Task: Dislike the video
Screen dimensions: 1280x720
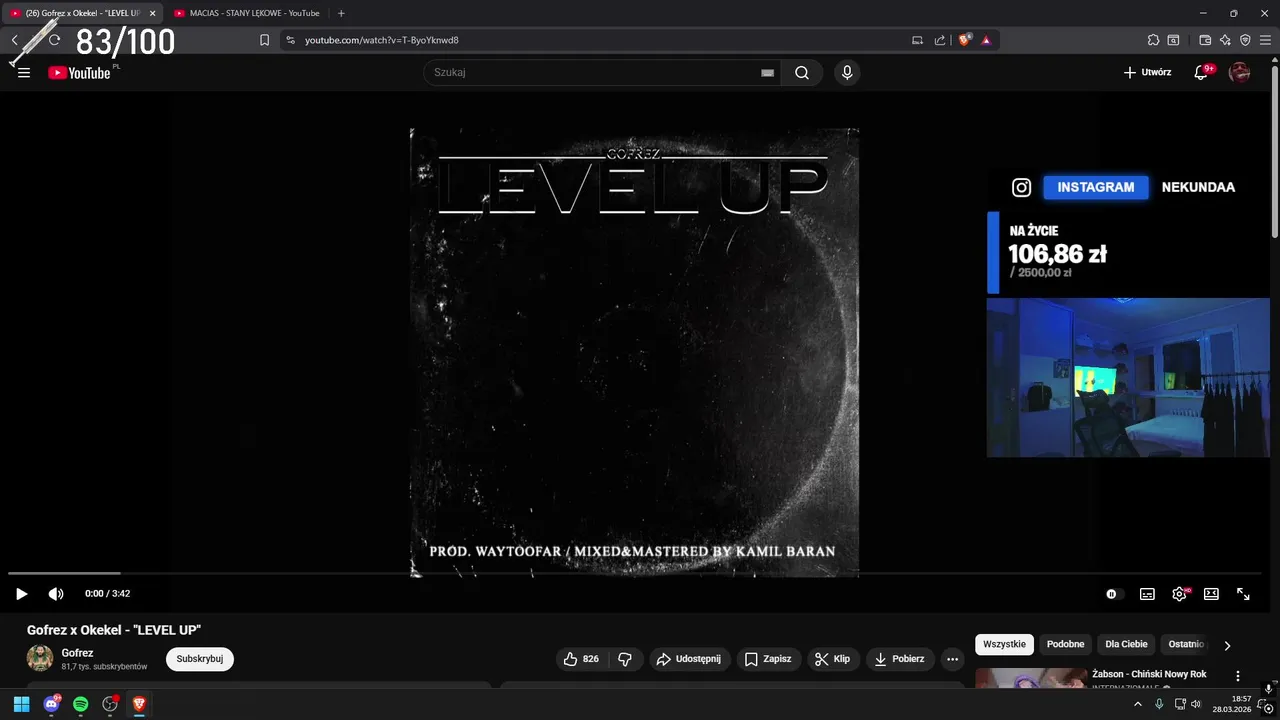Action: coord(625,659)
